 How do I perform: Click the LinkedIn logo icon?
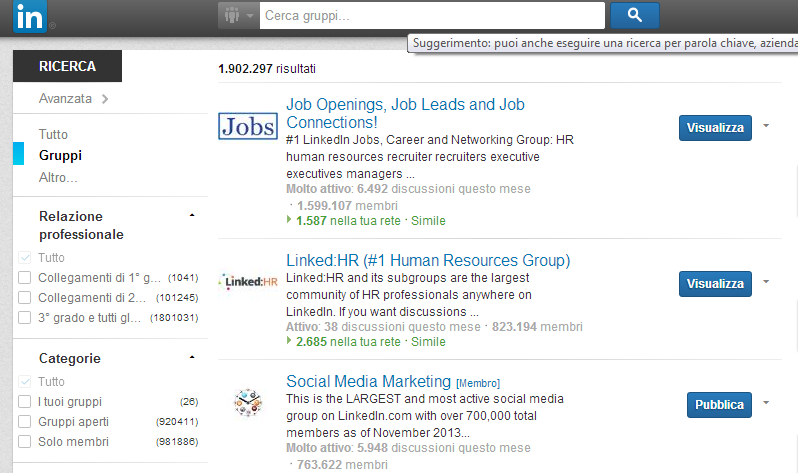click(x=28, y=16)
